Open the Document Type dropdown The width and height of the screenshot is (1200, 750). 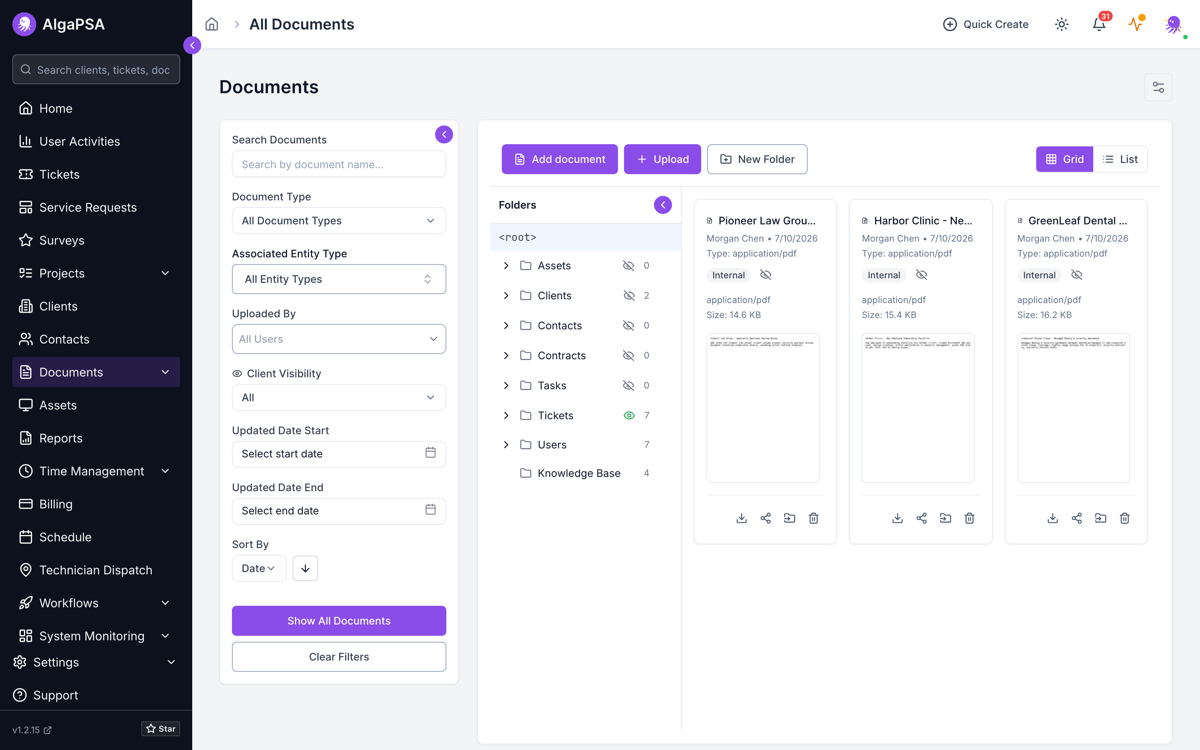339,221
